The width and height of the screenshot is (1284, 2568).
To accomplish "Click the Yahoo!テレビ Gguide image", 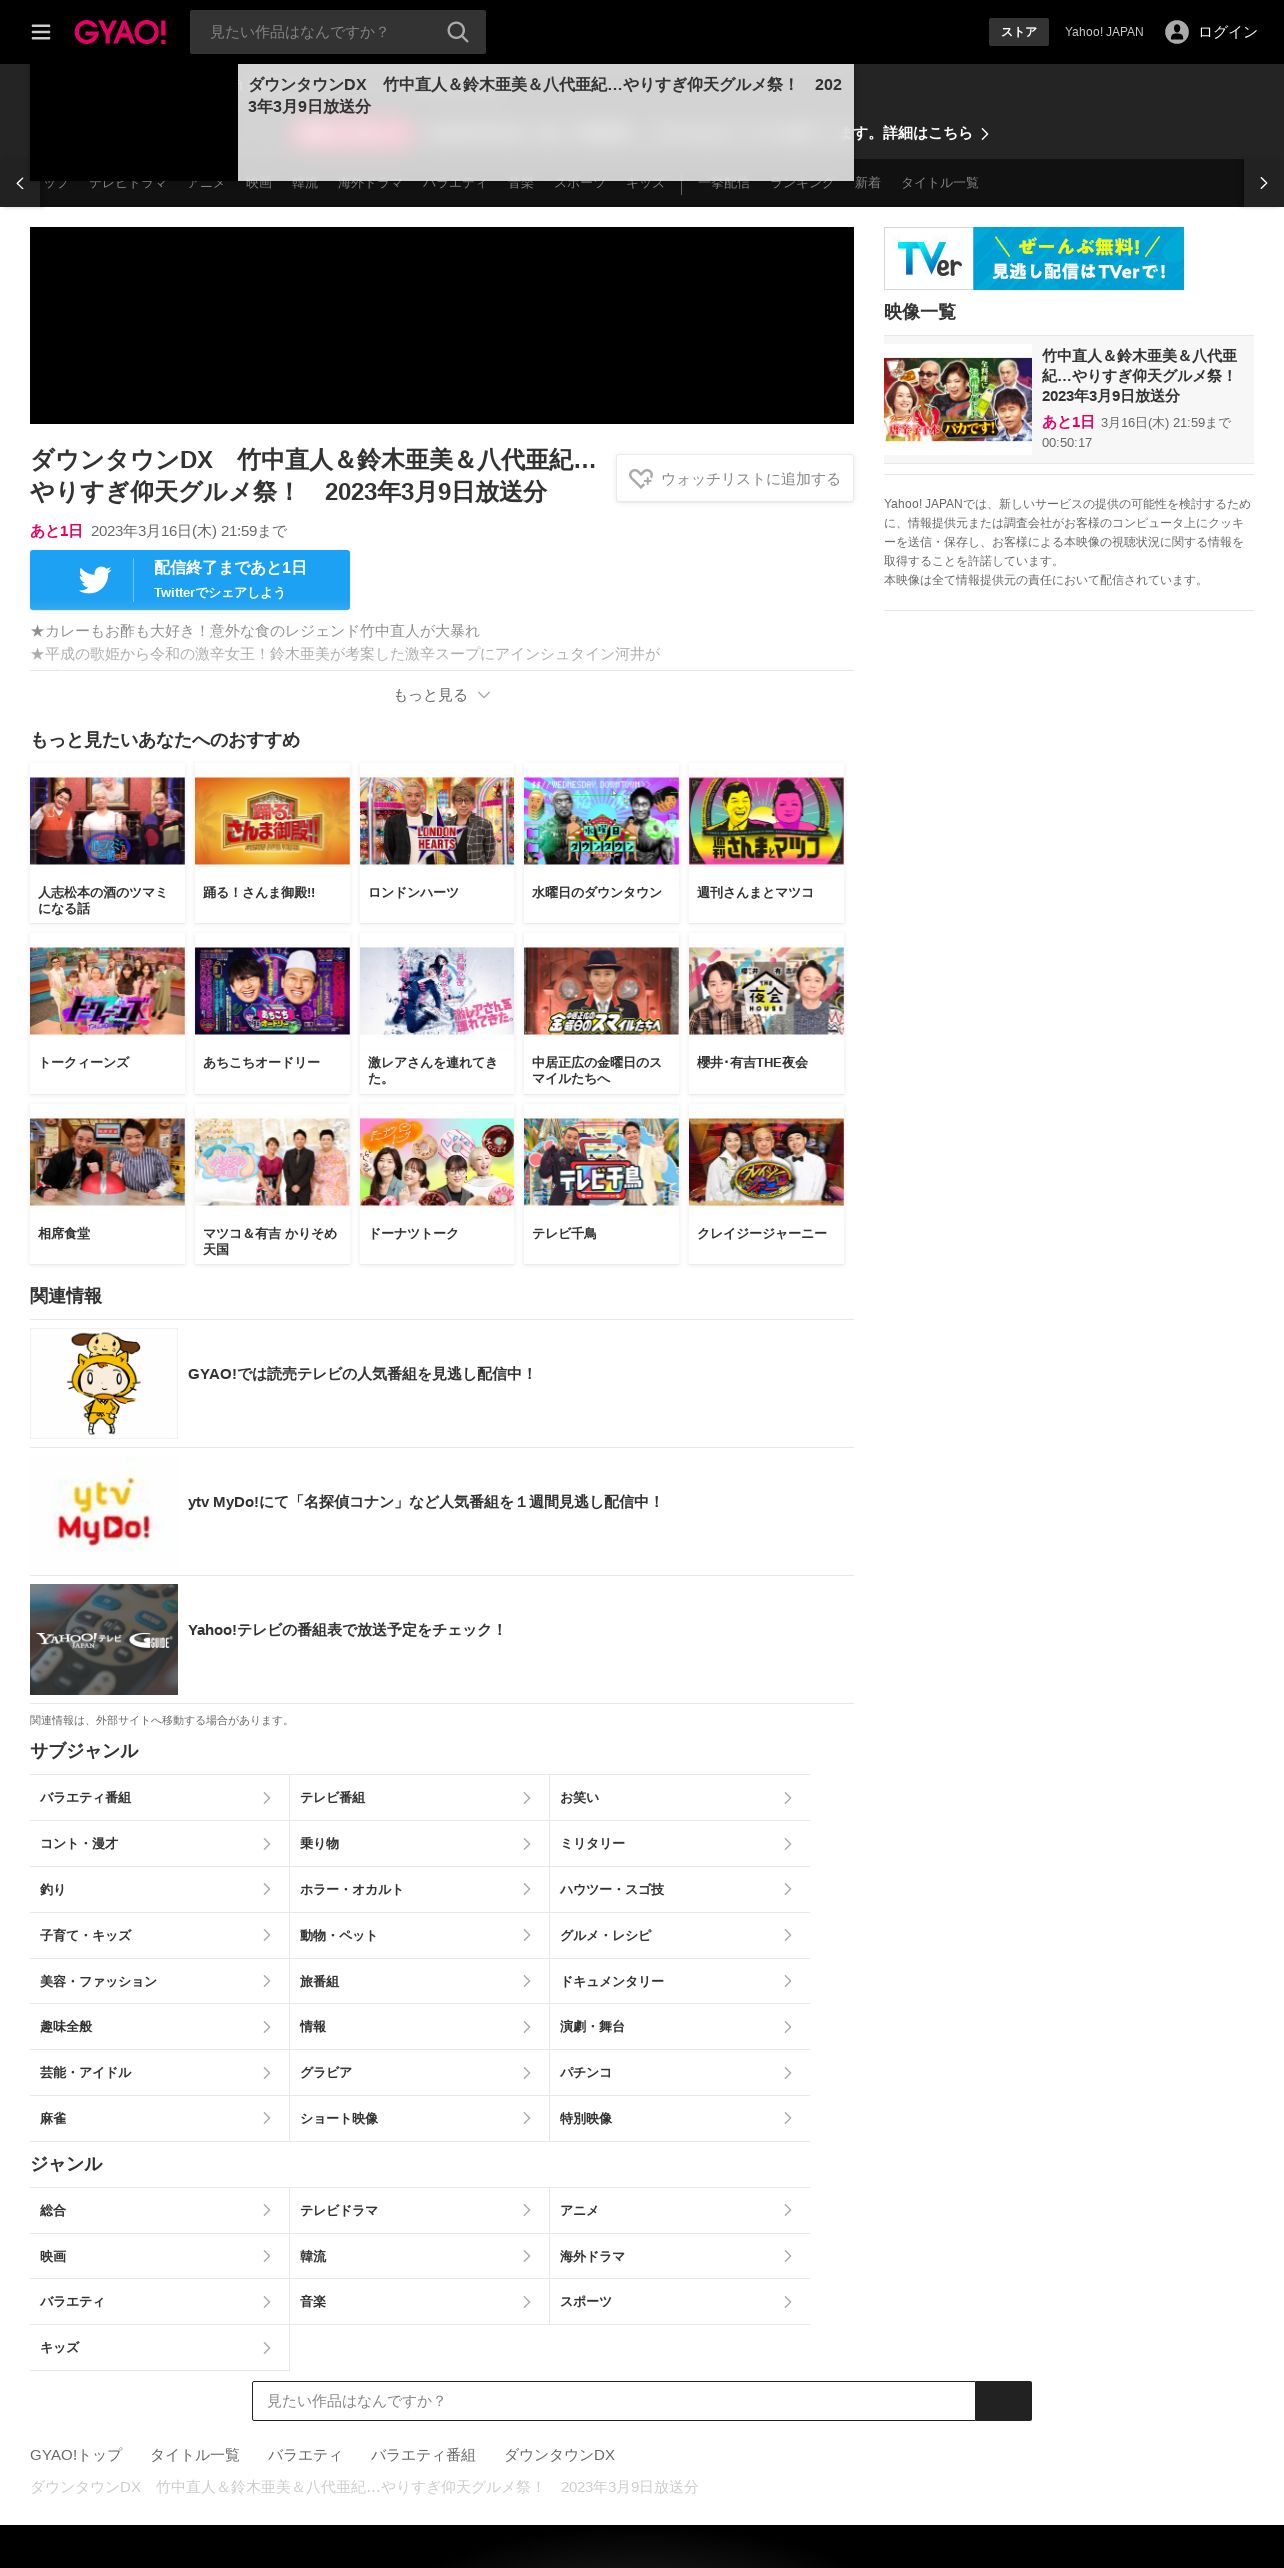I will pos(104,1639).
